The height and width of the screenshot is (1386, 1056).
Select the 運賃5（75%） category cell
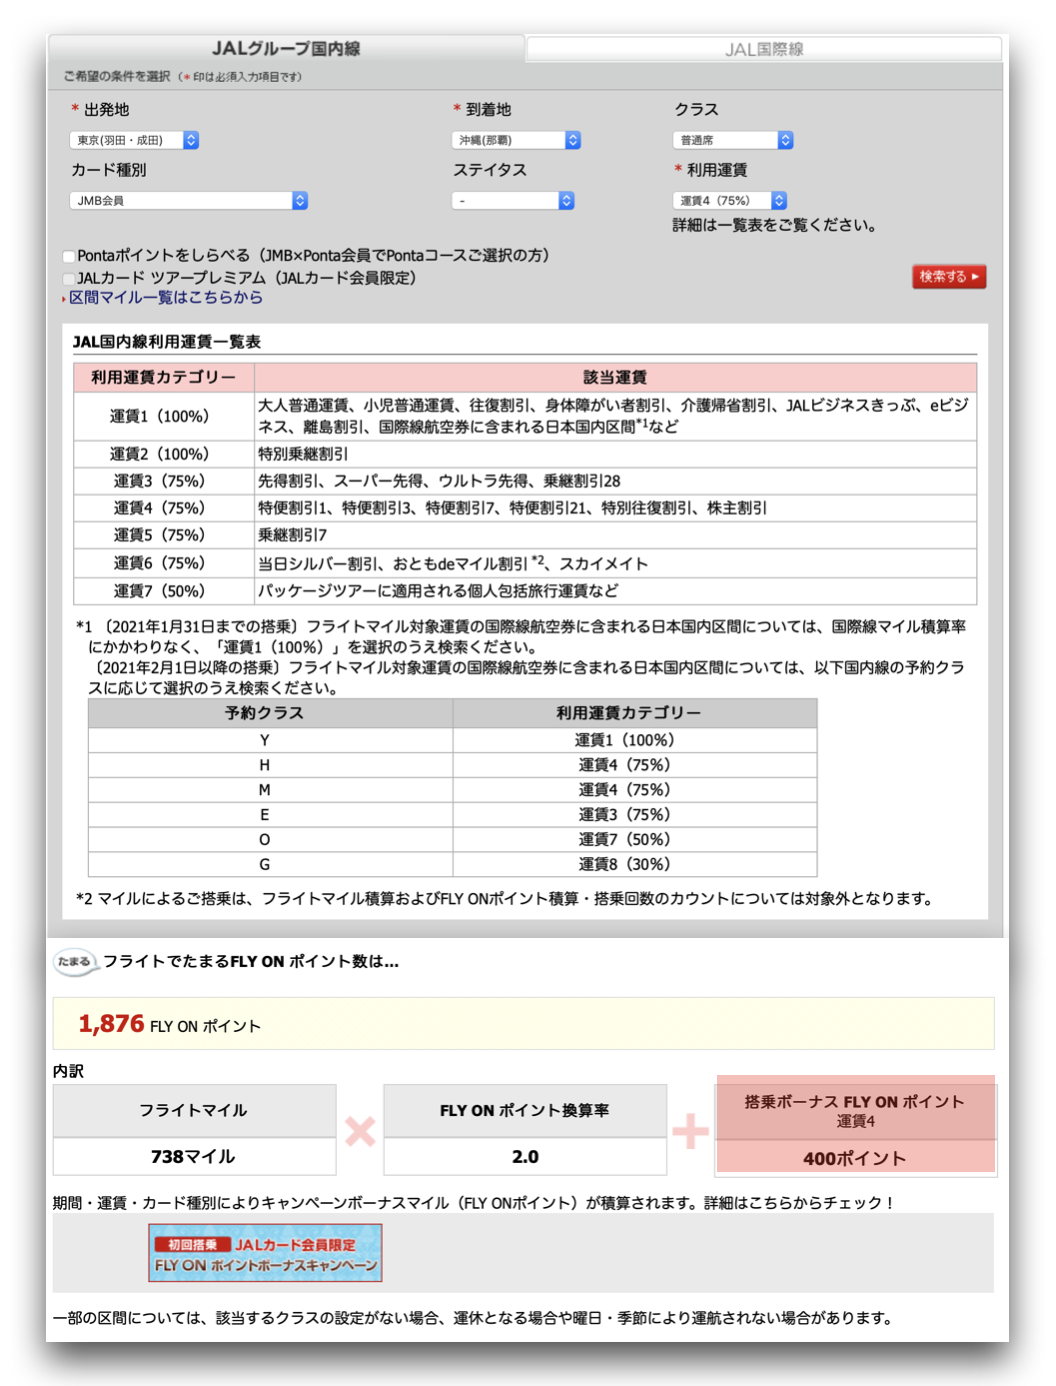(164, 535)
